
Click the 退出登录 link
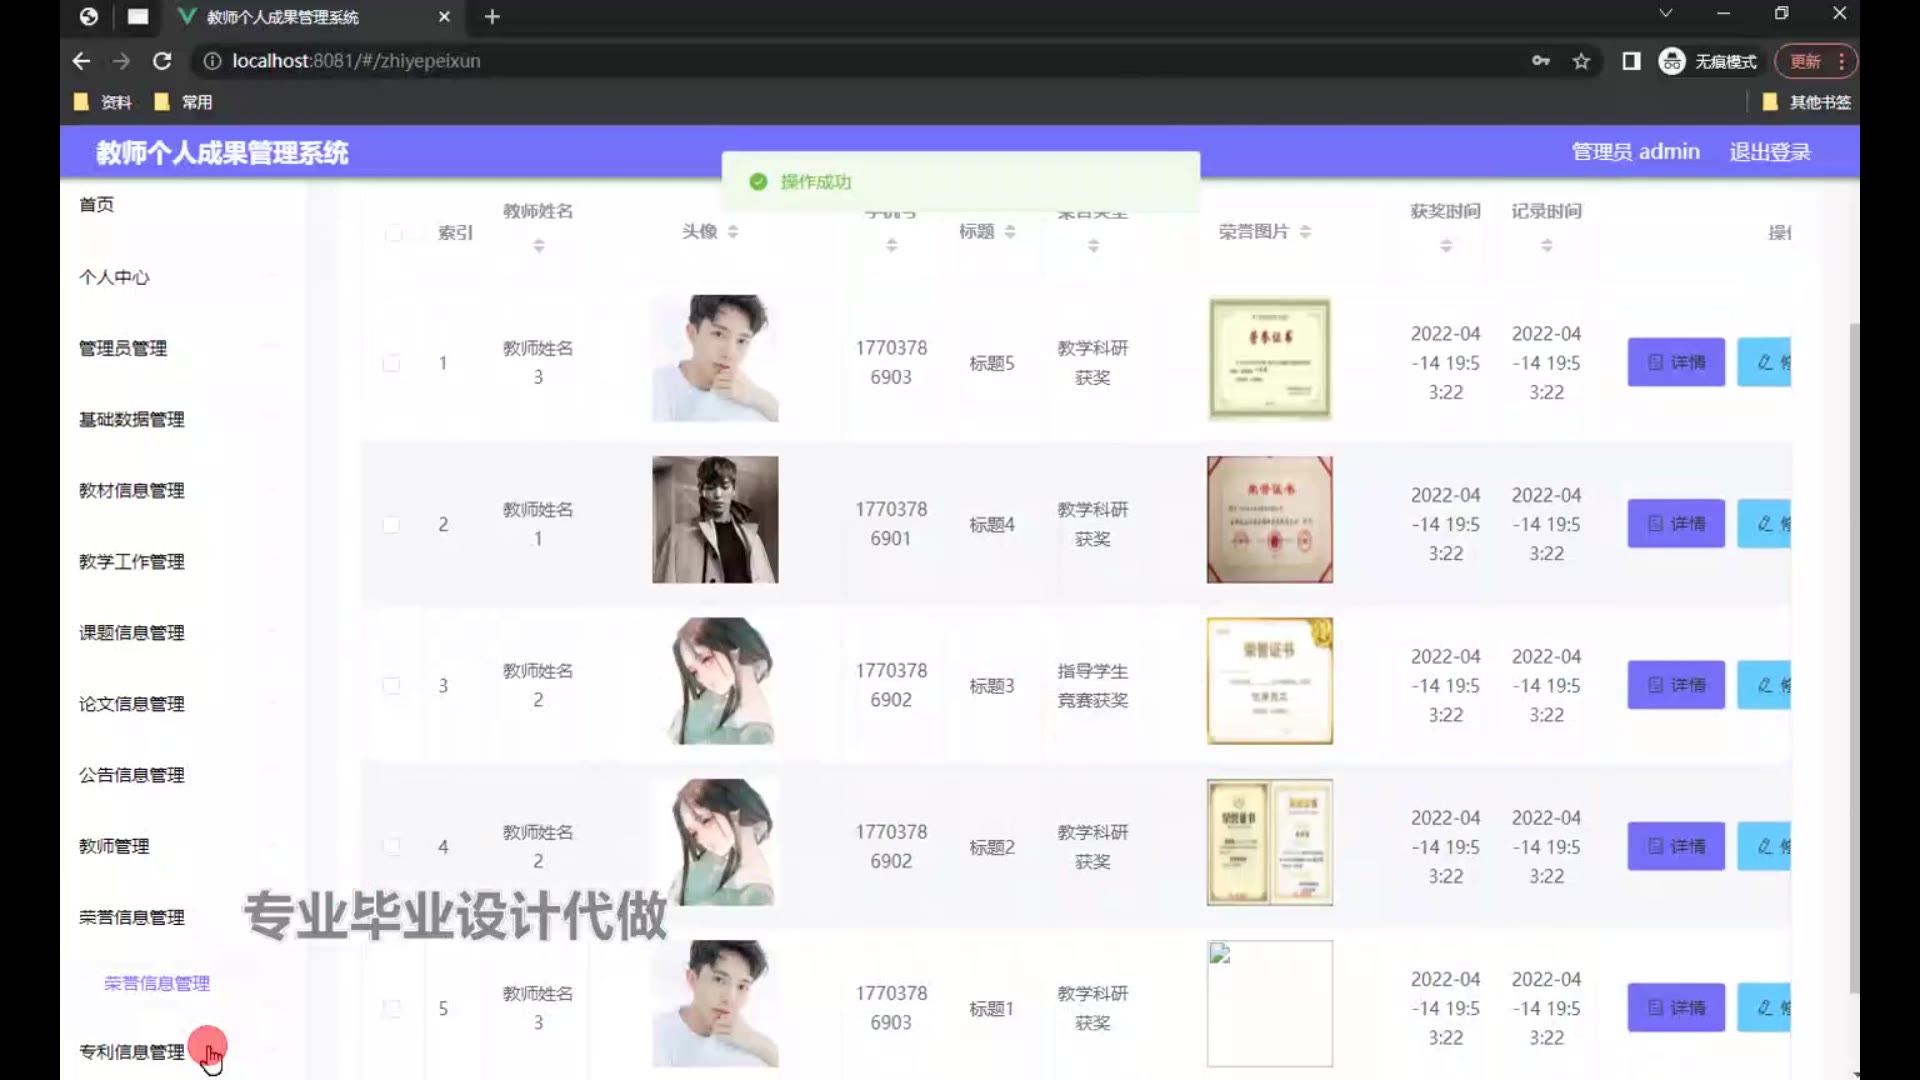pyautogui.click(x=1769, y=152)
